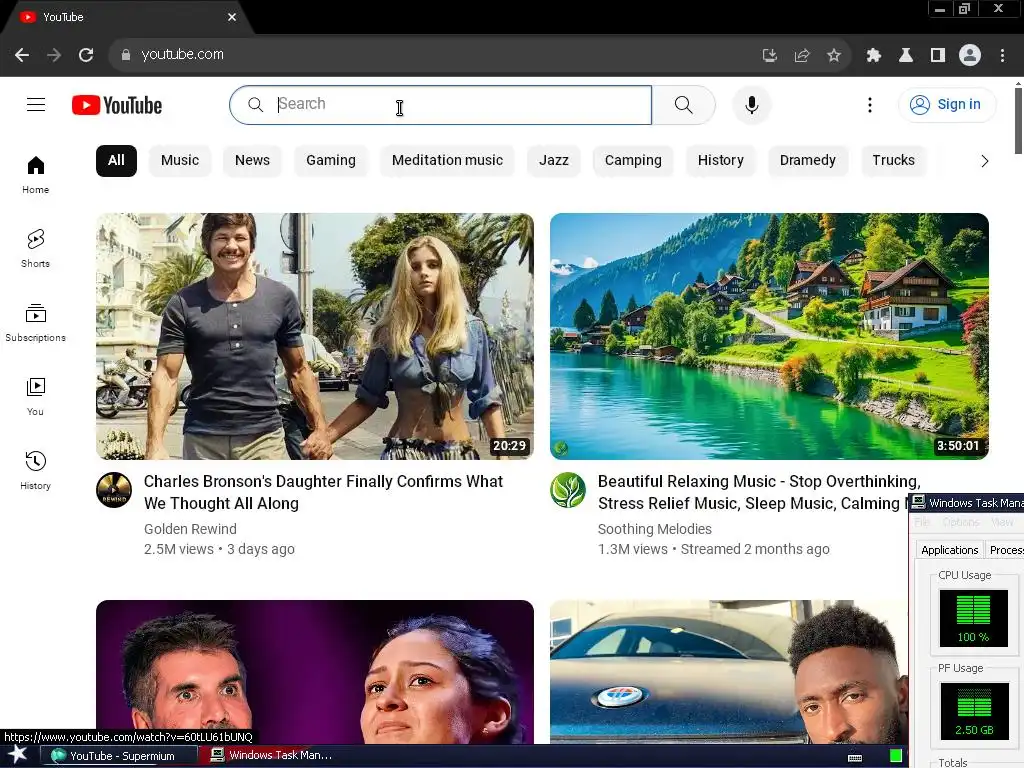Select the History filter chip
This screenshot has width=1024, height=768.
(x=720, y=161)
